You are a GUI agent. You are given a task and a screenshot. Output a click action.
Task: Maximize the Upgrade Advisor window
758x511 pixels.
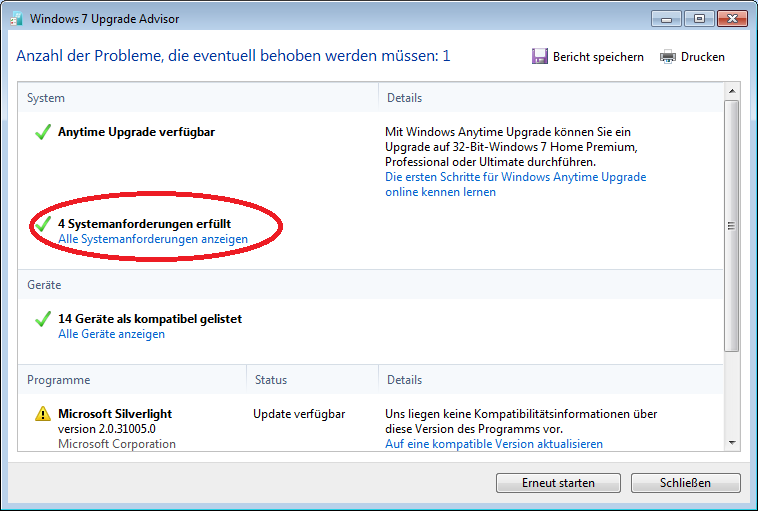[699, 19]
